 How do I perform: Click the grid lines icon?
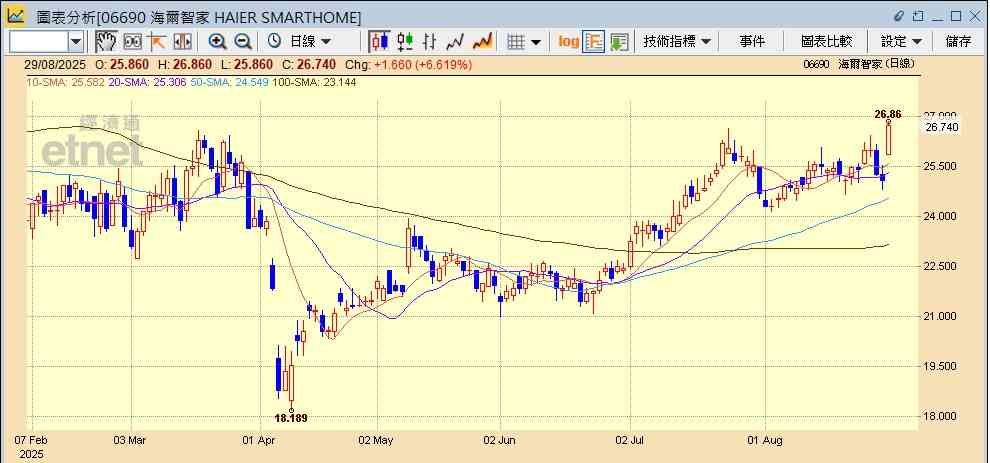point(516,42)
